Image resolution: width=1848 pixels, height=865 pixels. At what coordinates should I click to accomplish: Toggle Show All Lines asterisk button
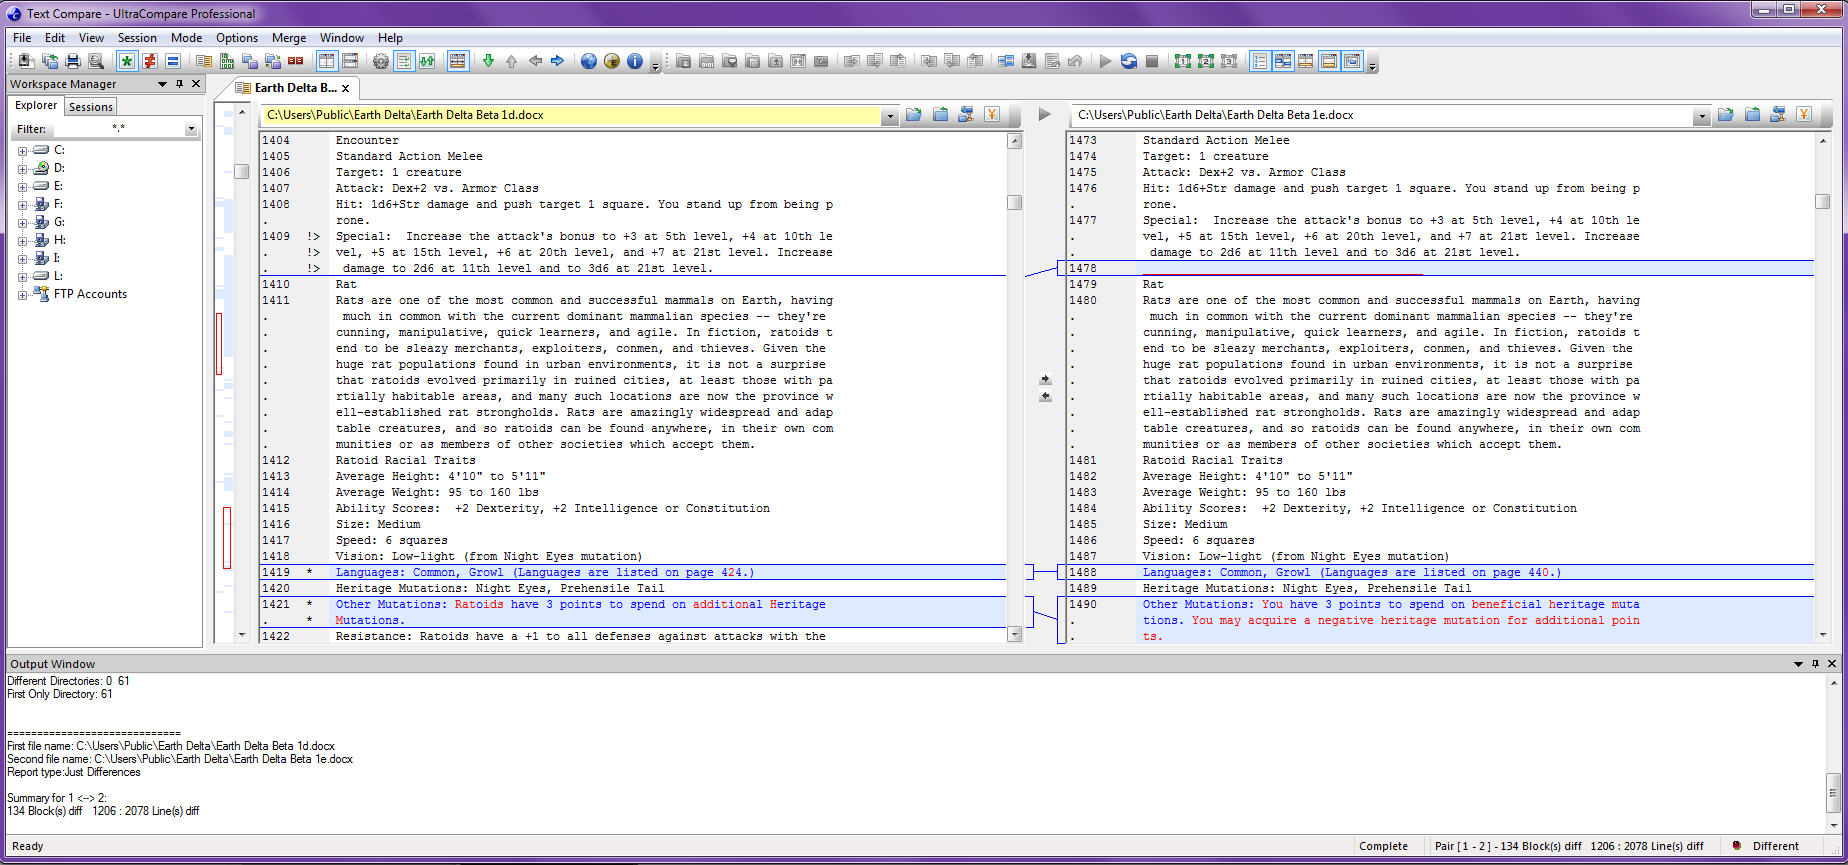(x=127, y=62)
